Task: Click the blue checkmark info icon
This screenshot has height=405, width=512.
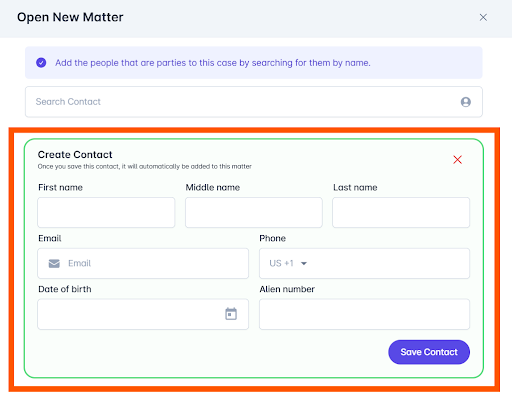Action: (41, 63)
